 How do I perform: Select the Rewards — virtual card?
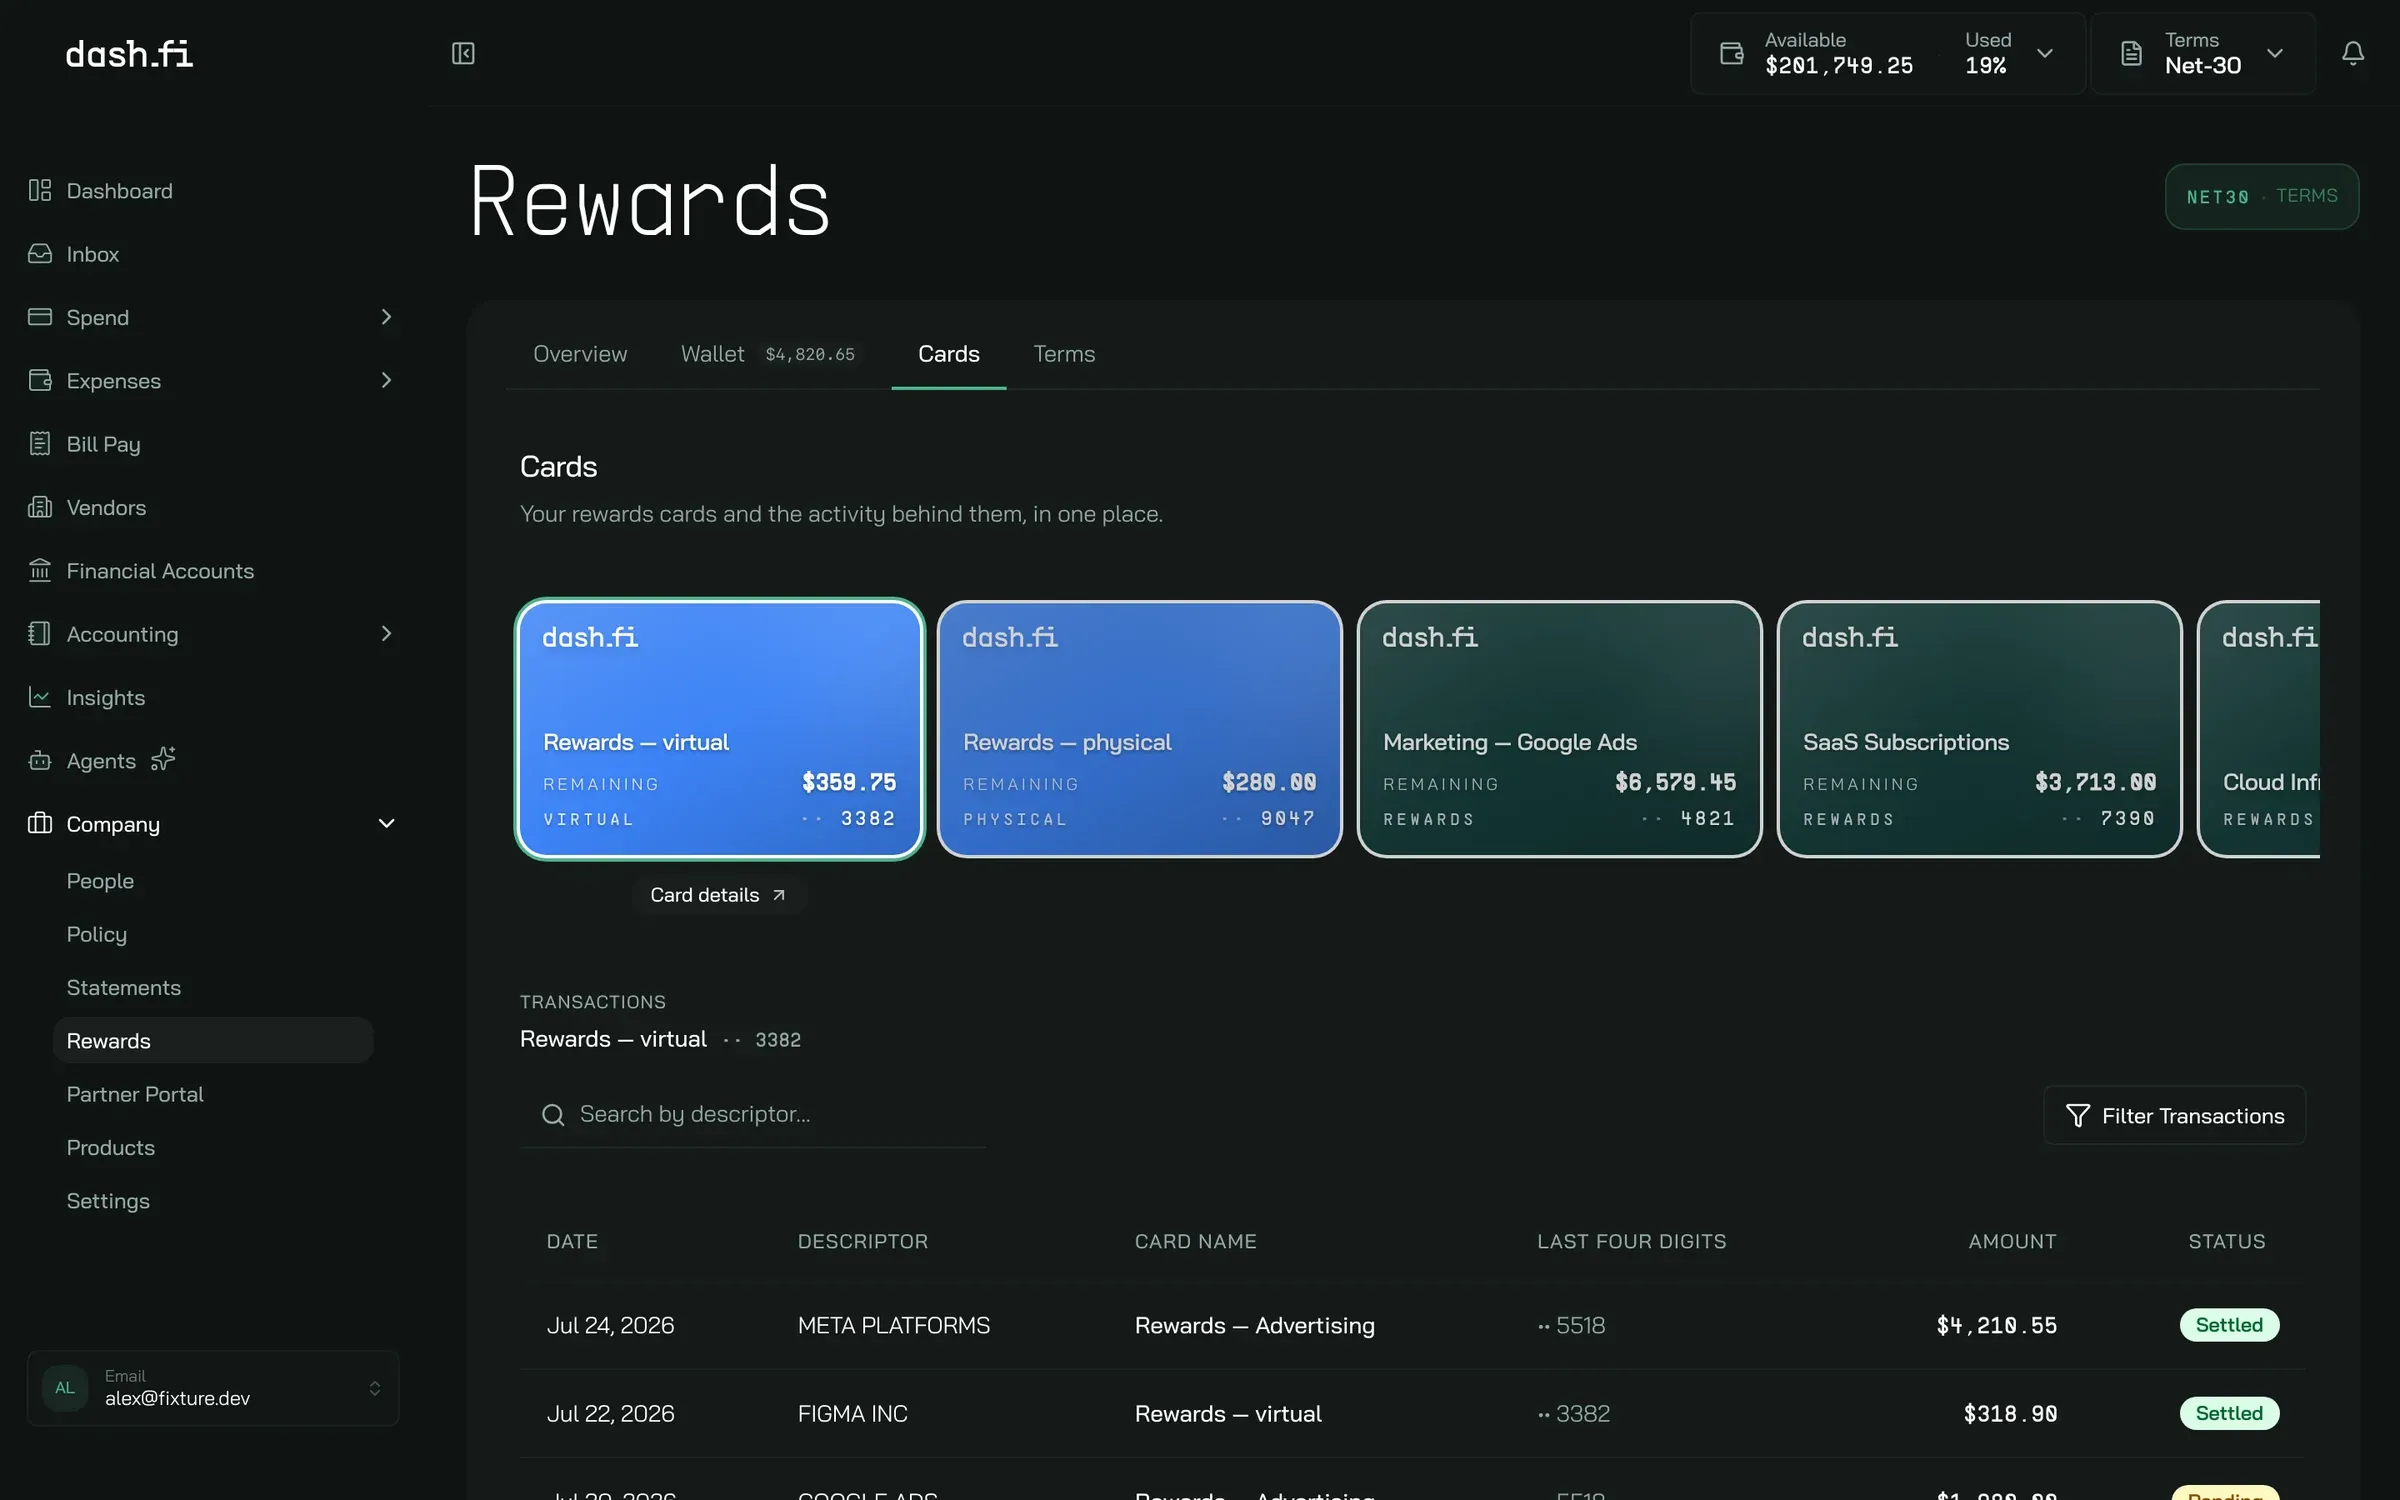pyautogui.click(x=720, y=729)
